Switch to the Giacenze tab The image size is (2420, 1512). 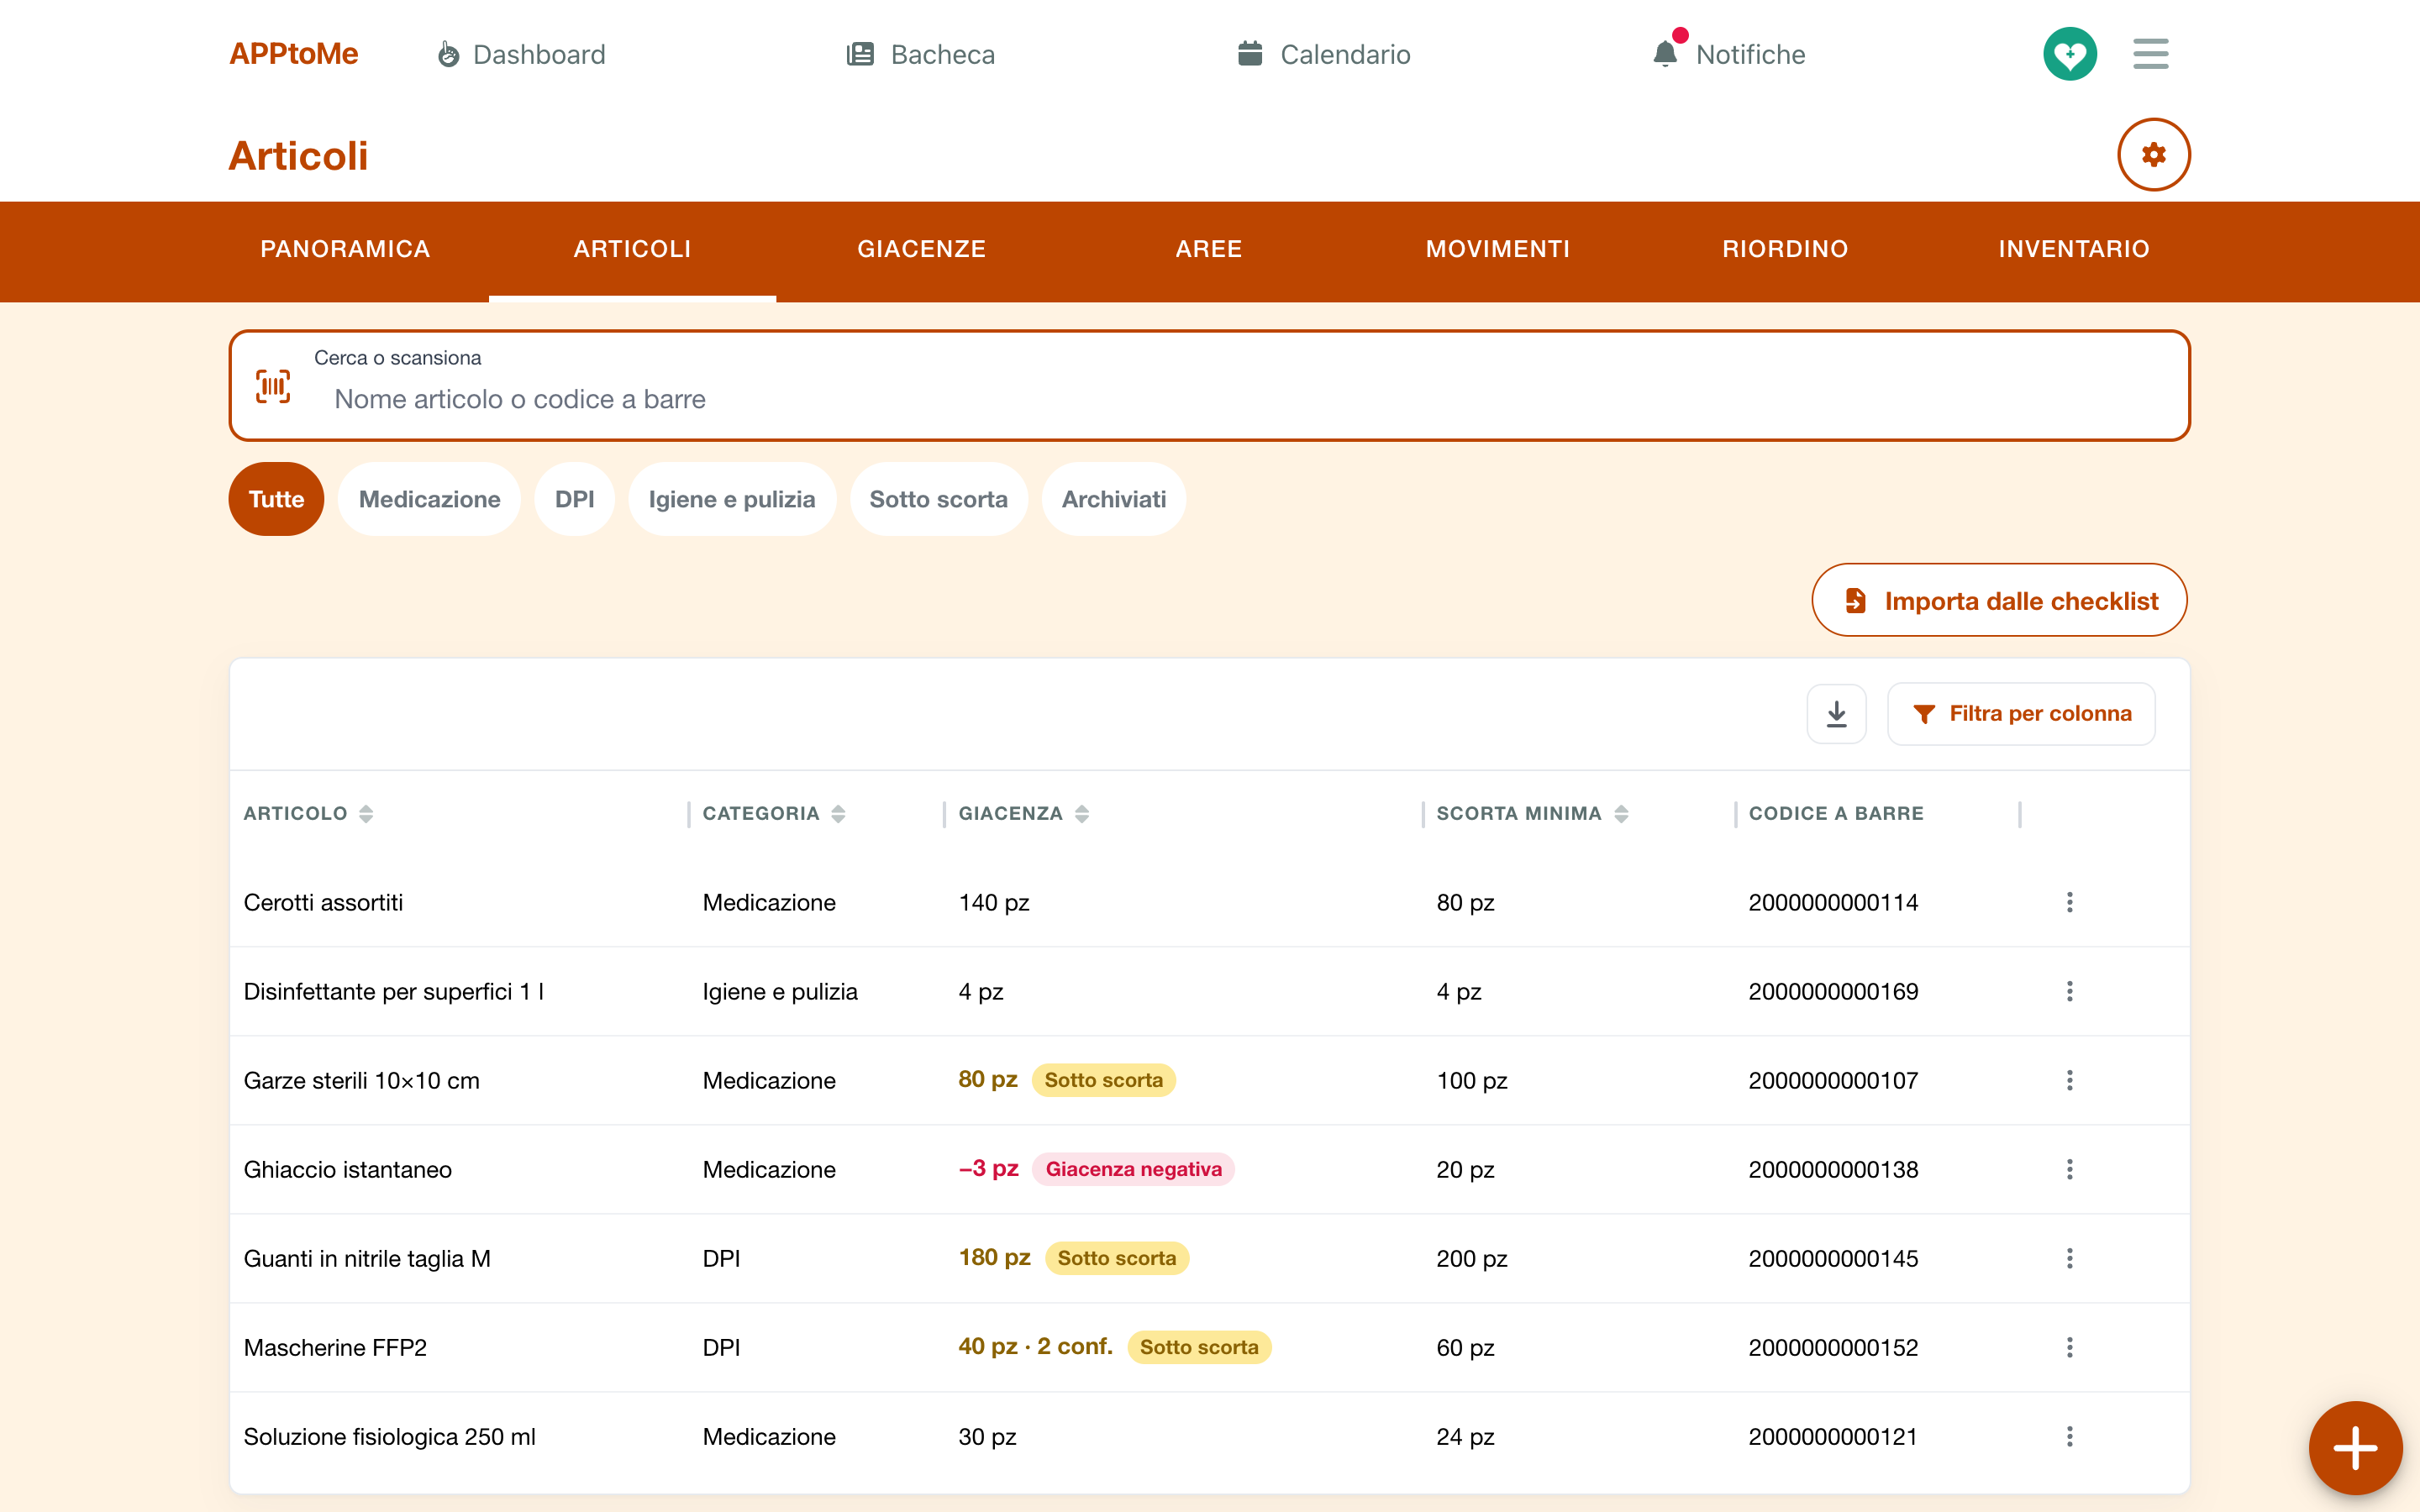pos(921,250)
